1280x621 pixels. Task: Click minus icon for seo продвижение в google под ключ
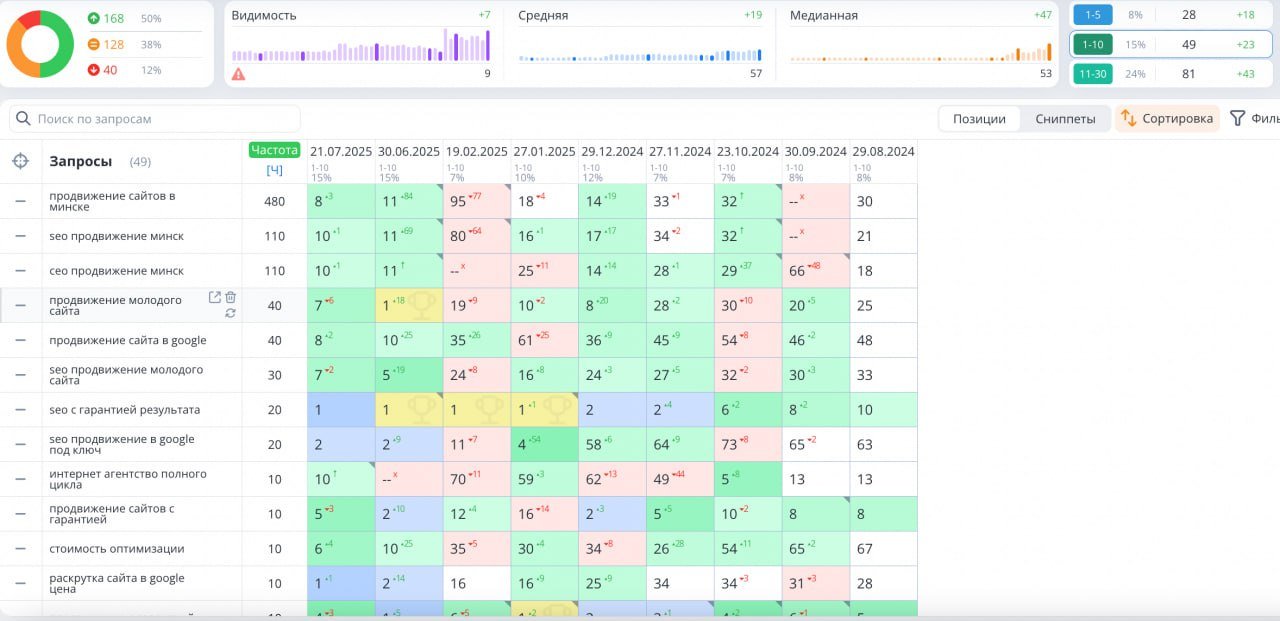pyautogui.click(x=20, y=444)
